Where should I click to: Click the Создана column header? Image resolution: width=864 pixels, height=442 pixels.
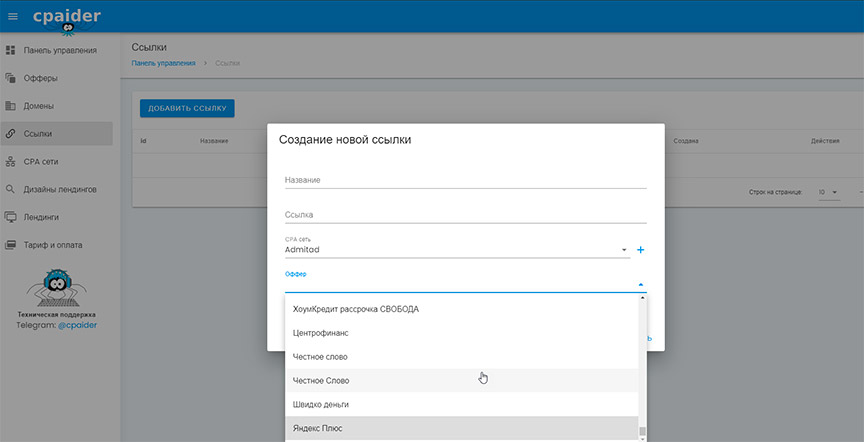pyautogui.click(x=686, y=141)
